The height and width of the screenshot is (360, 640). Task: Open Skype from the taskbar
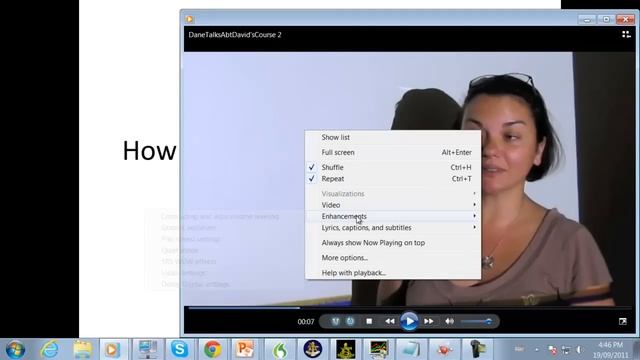click(x=179, y=349)
